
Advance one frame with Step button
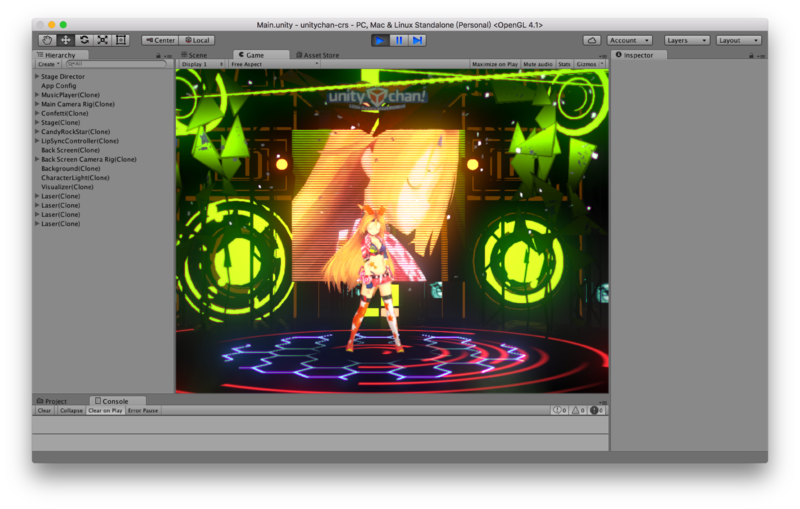click(418, 40)
